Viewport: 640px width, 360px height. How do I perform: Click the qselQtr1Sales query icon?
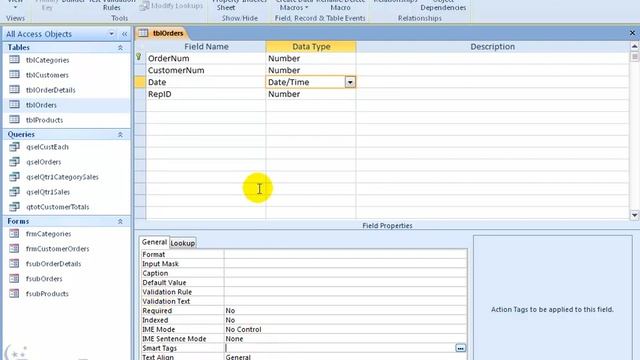[x=14, y=191]
